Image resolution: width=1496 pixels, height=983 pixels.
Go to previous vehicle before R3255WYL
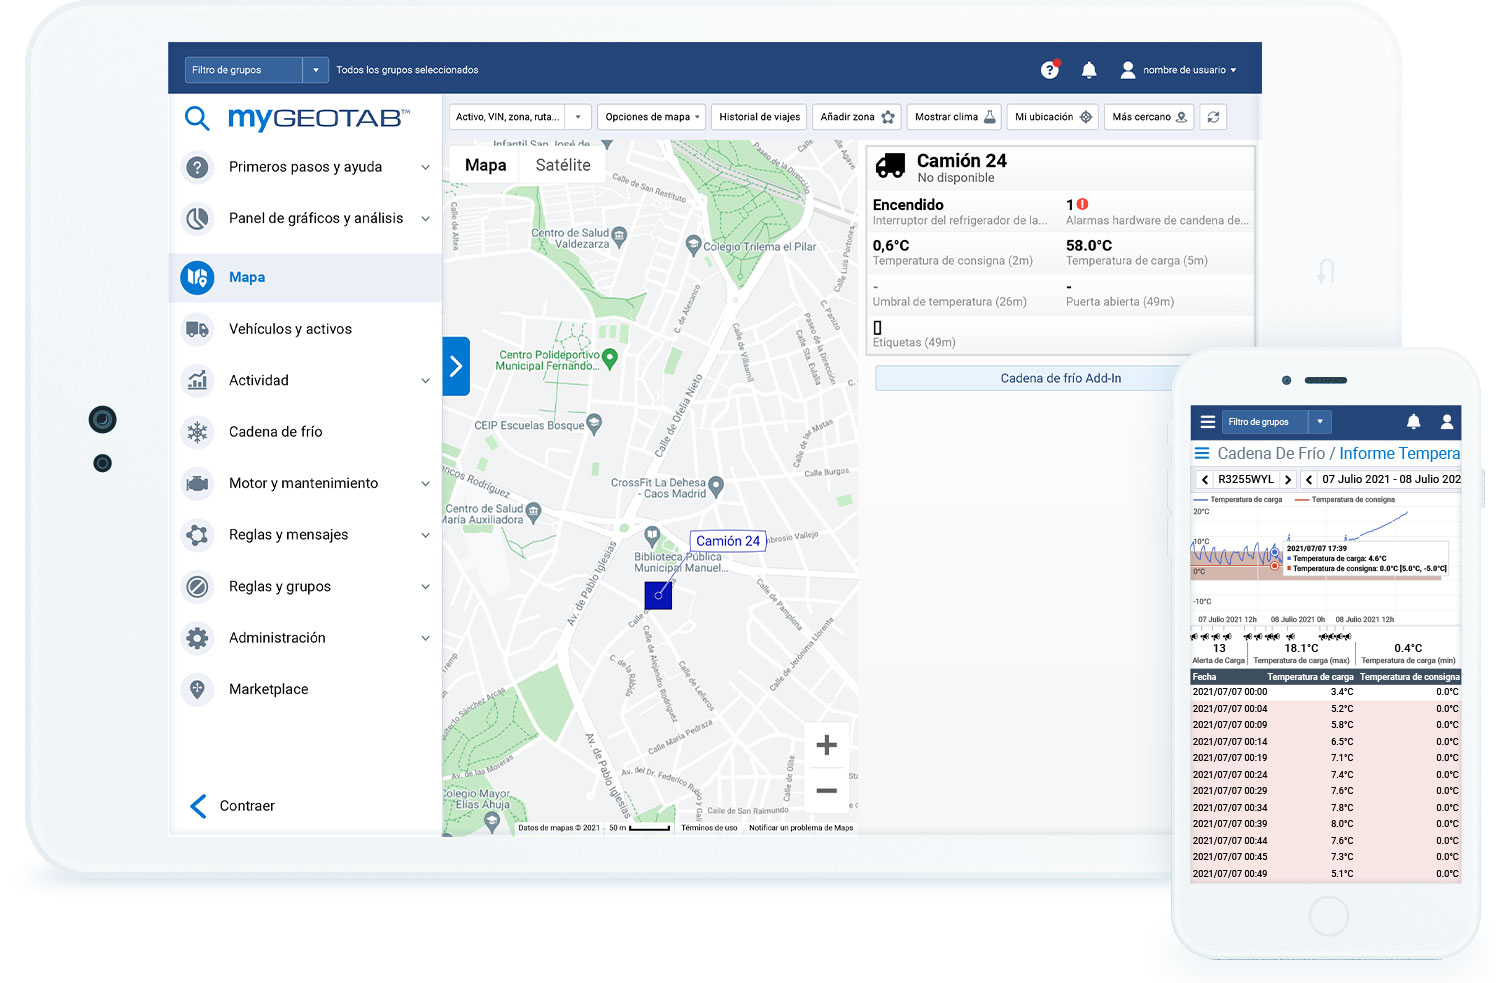1205,479
